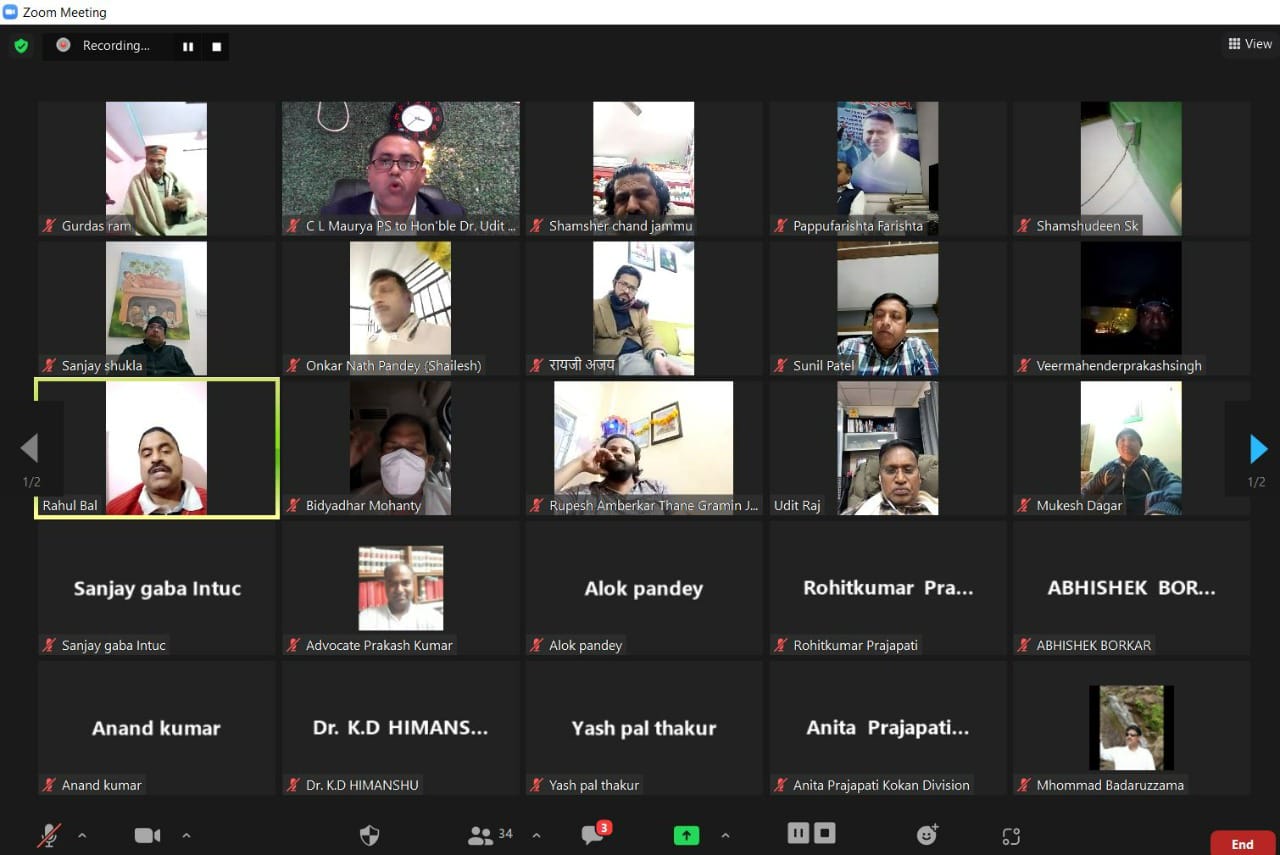Select Anita Prajapati Kokan Division tile

pos(888,728)
